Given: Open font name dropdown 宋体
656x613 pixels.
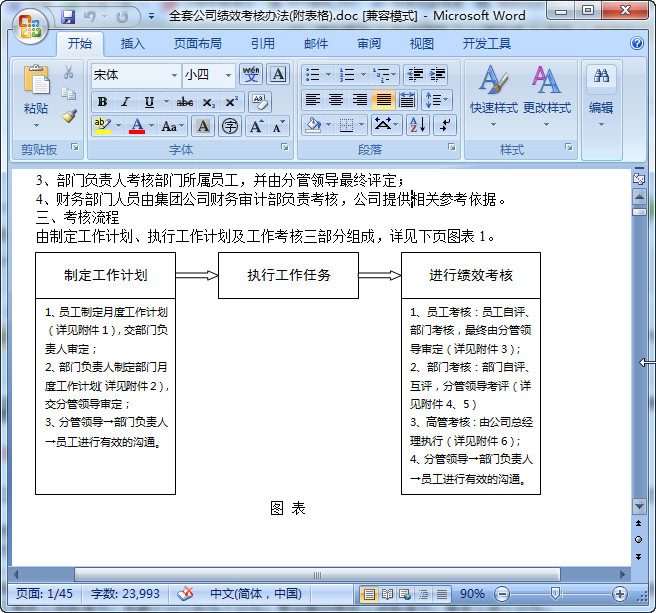Looking at the screenshot, I should pos(174,75).
